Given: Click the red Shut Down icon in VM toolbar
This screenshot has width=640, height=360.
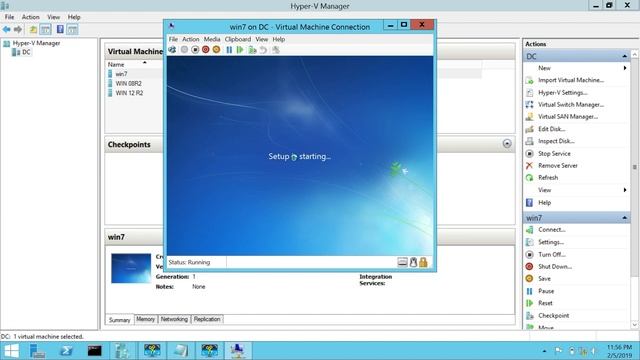Looking at the screenshot, I should coord(206,50).
